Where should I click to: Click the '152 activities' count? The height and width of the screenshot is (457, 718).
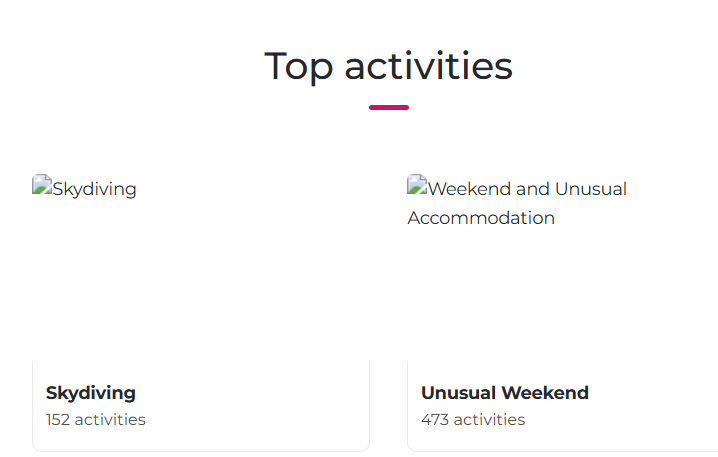pyautogui.click(x=96, y=420)
